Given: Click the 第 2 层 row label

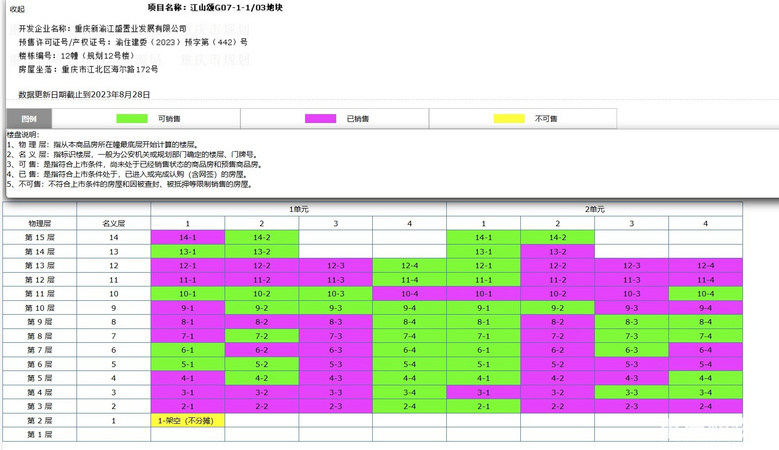Looking at the screenshot, I should pyautogui.click(x=40, y=421).
